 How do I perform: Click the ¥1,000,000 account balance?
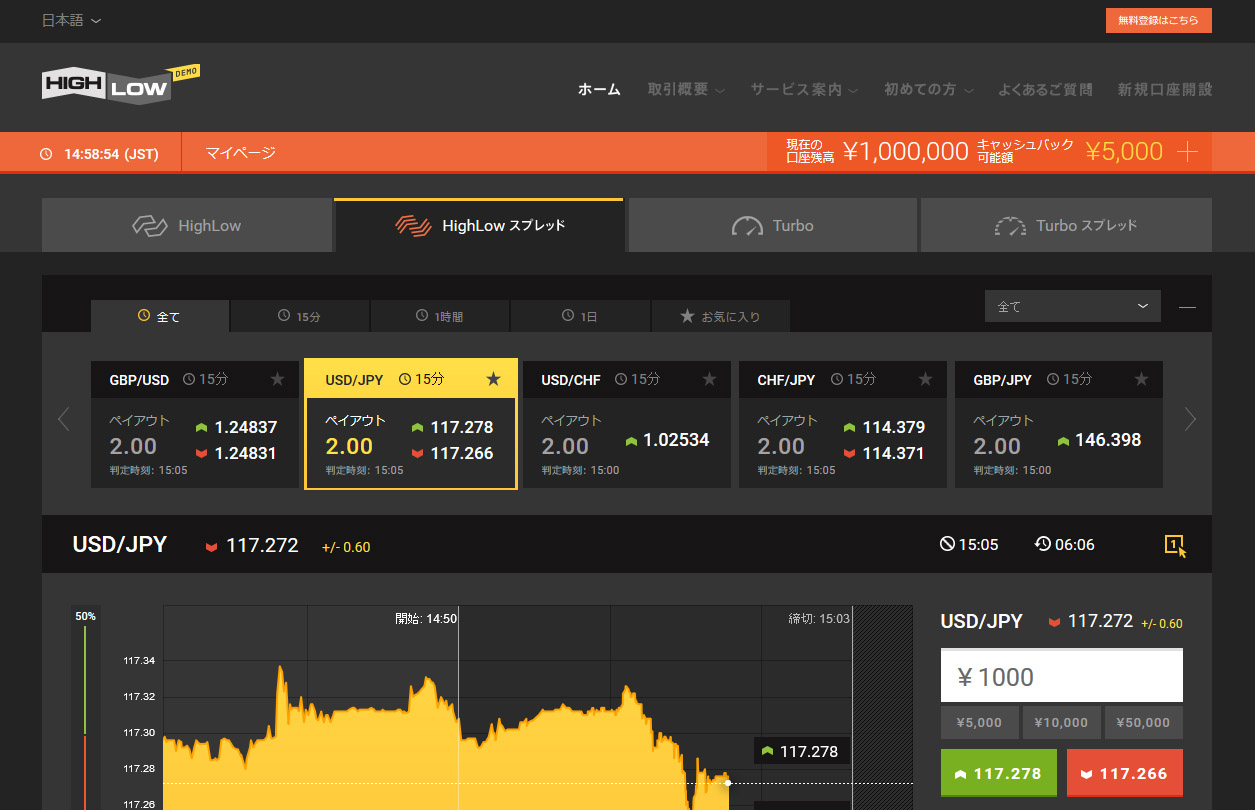[906, 152]
